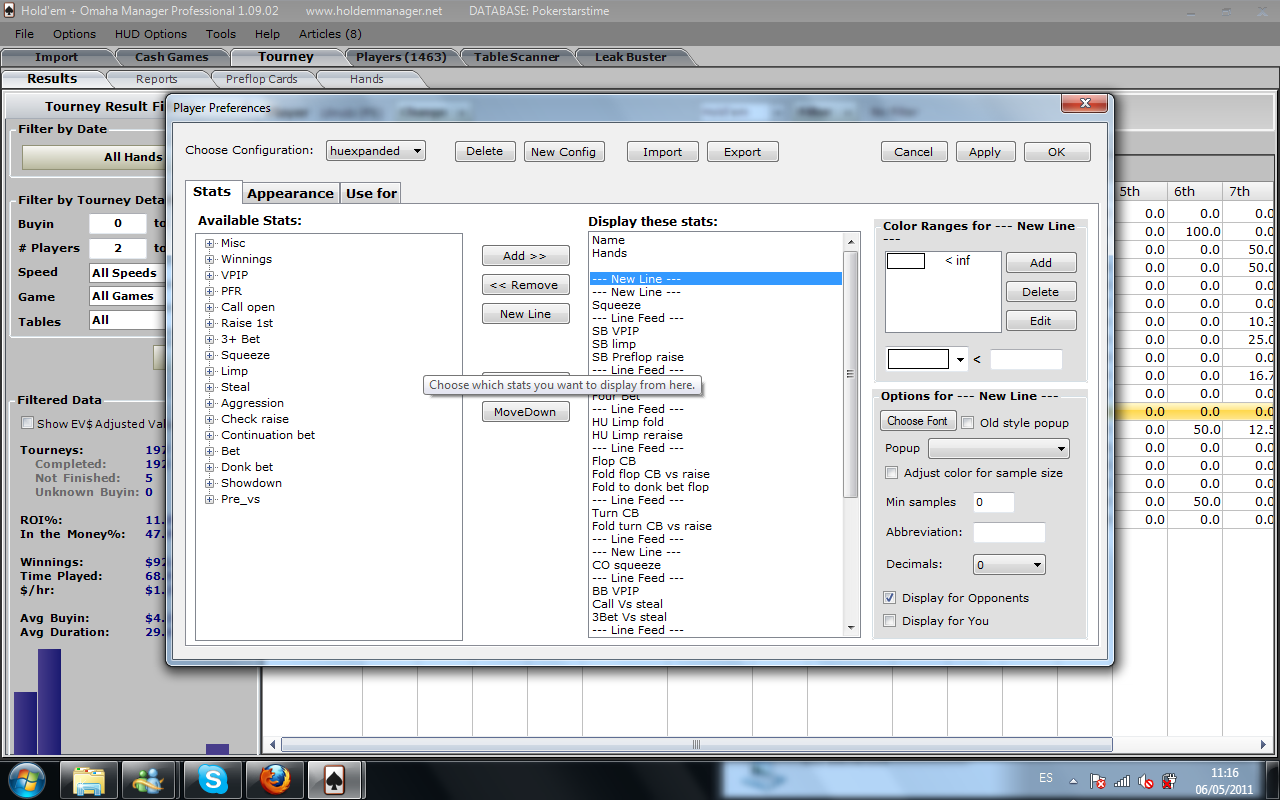Select Holdem Manager spade taskbar icon
1280x800 pixels.
click(336, 778)
